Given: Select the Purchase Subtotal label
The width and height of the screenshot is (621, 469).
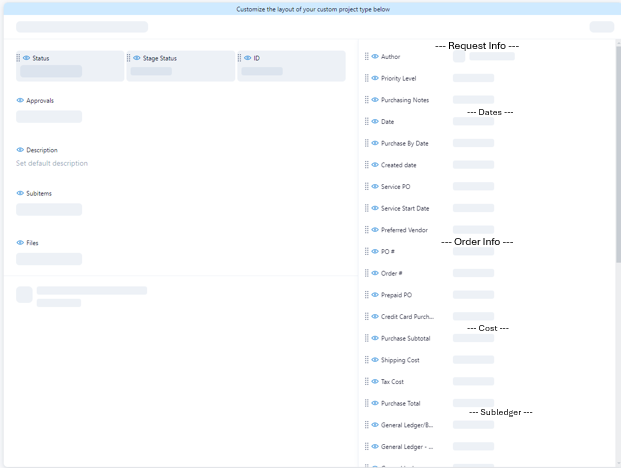Looking at the screenshot, I should pos(405,338).
